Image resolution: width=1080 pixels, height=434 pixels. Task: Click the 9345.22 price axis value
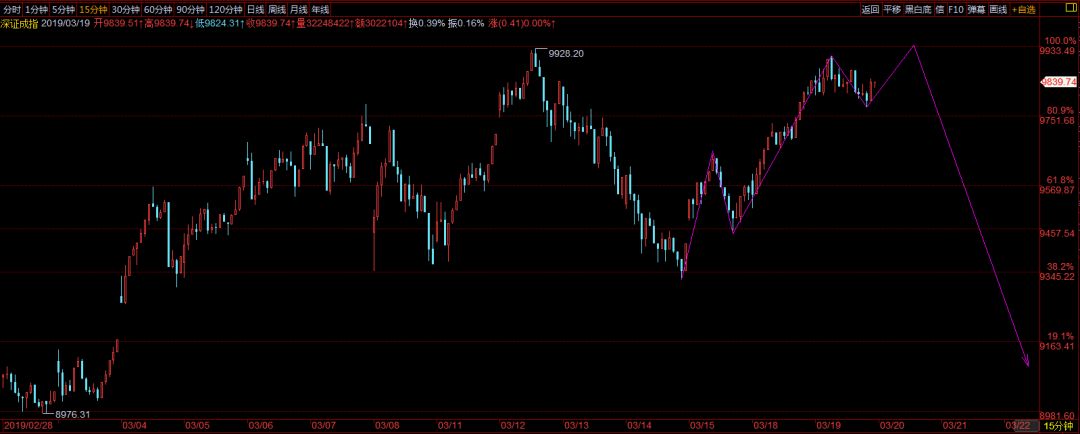point(1058,277)
